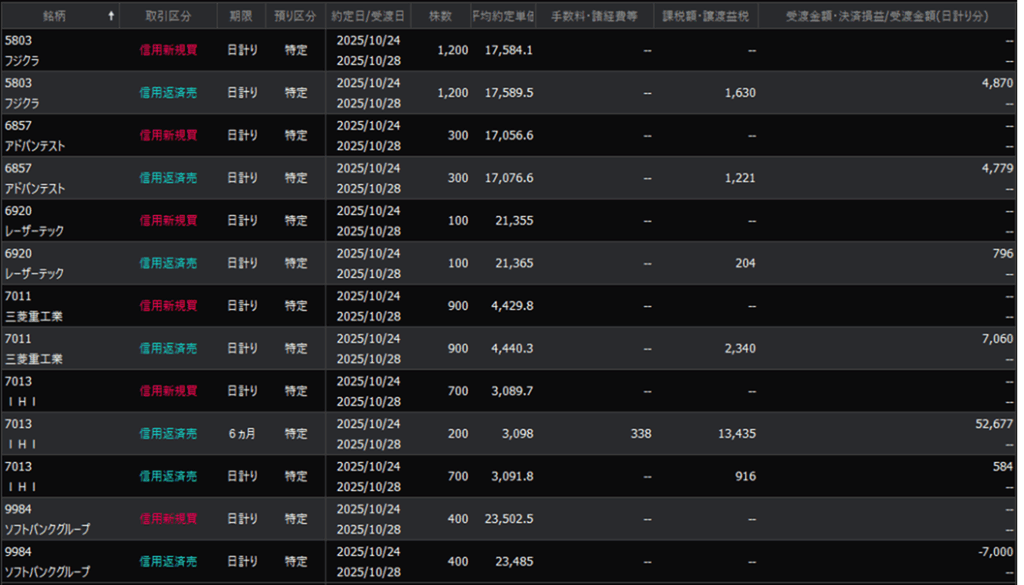Click the 株数 column header
This screenshot has height=585, width=1024.
(440, 16)
